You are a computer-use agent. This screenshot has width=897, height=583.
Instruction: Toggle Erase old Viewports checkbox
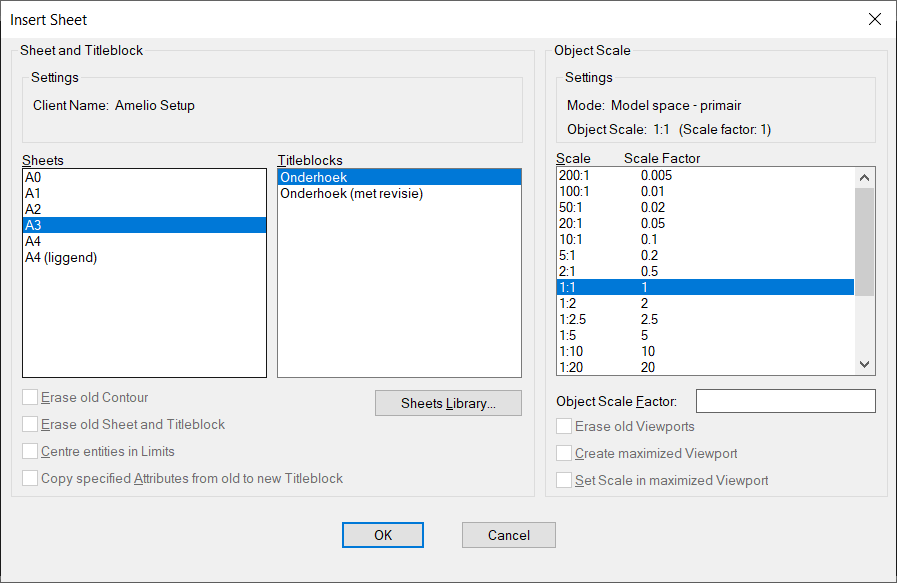click(x=564, y=426)
